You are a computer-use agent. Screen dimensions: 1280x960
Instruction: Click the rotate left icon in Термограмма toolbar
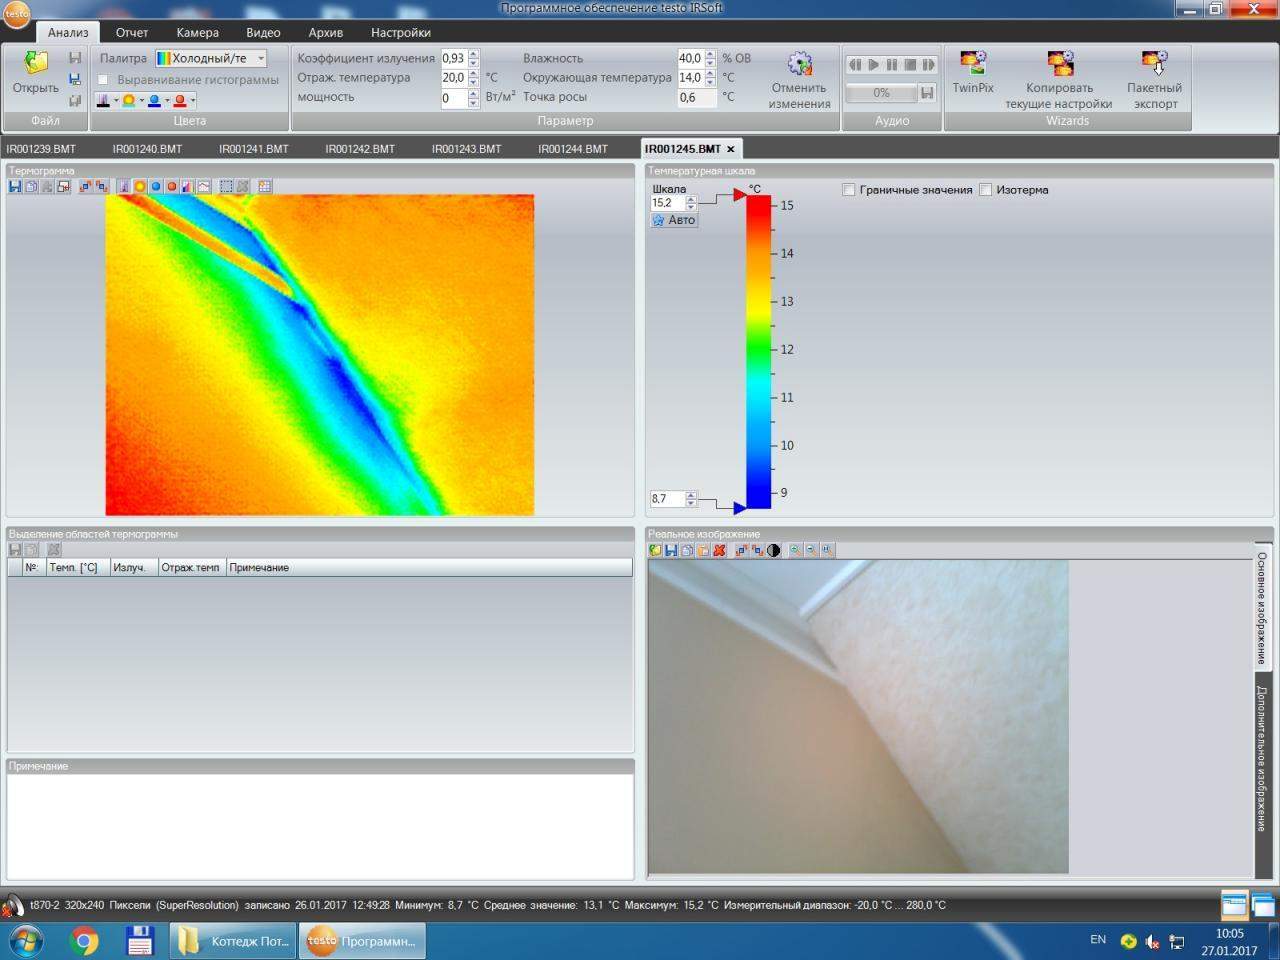coord(86,186)
